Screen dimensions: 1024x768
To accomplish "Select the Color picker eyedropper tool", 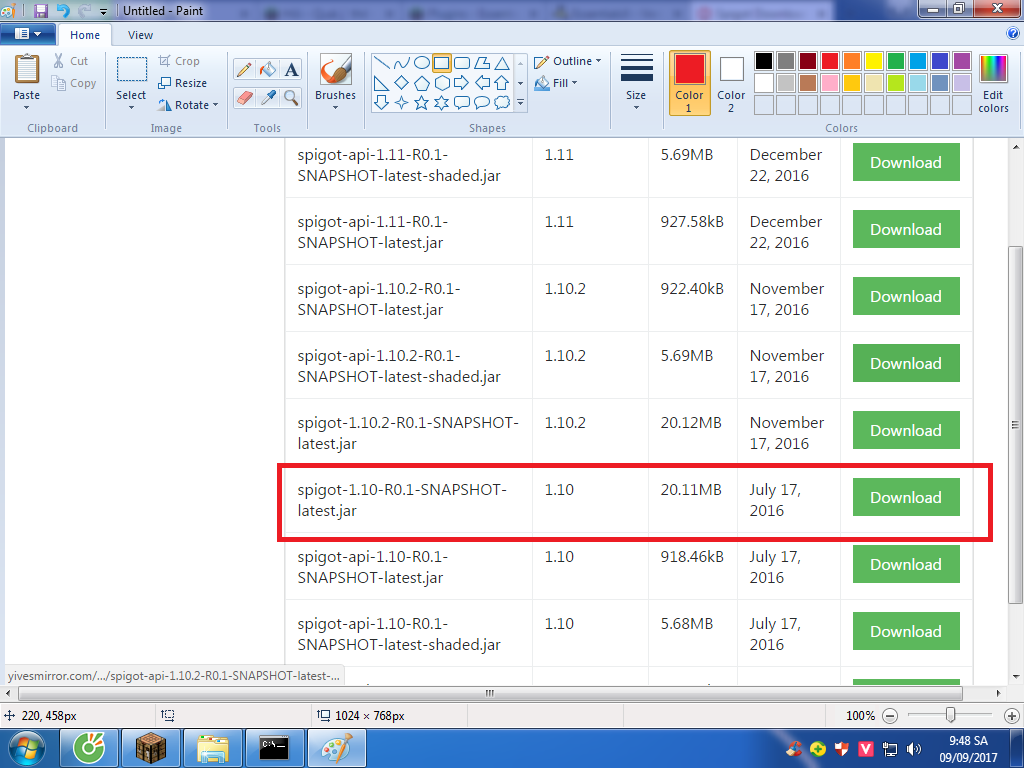I will tap(268, 97).
